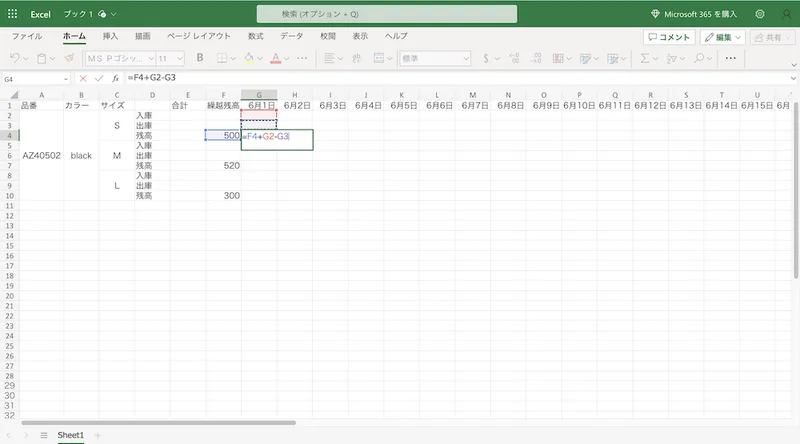The width and height of the screenshot is (800, 444).
Task: Click Merge cells icon
Action: (x=379, y=58)
